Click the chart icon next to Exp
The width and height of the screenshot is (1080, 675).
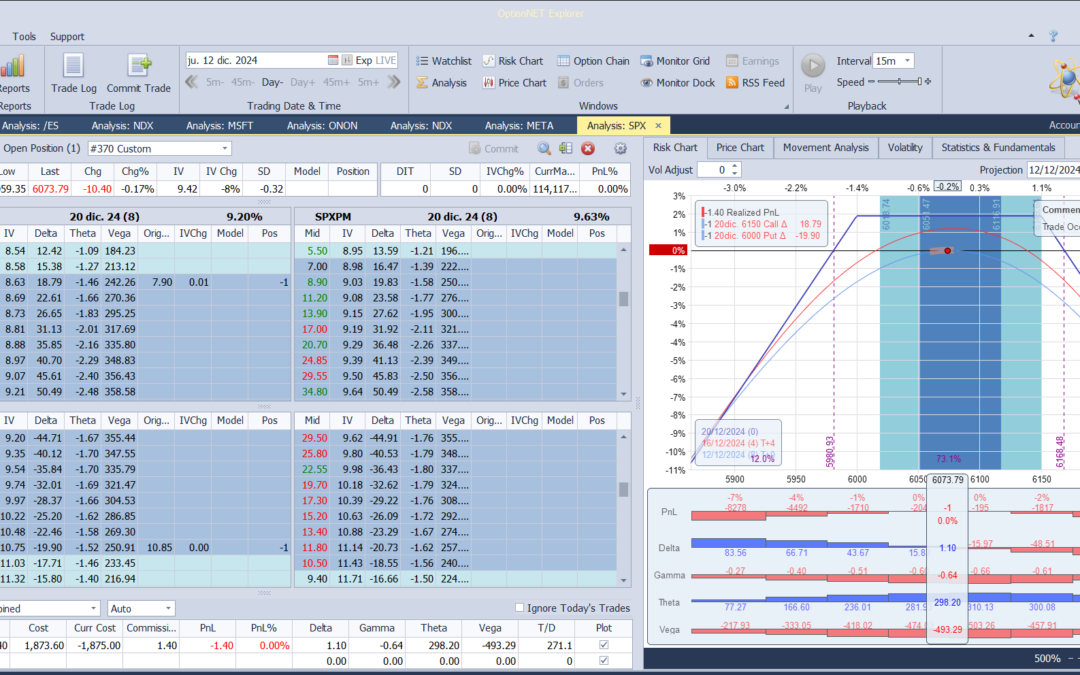click(x=347, y=60)
